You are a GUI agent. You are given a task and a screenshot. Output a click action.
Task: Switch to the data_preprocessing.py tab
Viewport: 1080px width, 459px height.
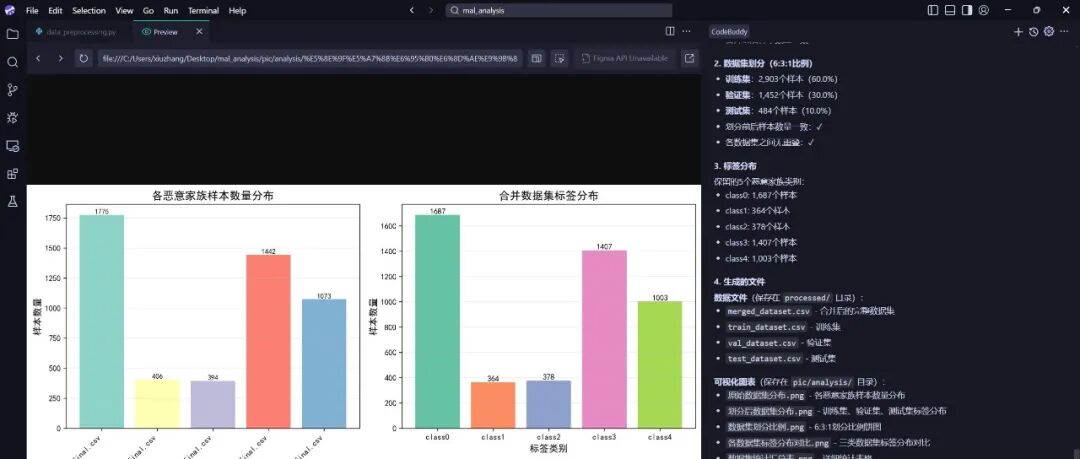tap(76, 32)
